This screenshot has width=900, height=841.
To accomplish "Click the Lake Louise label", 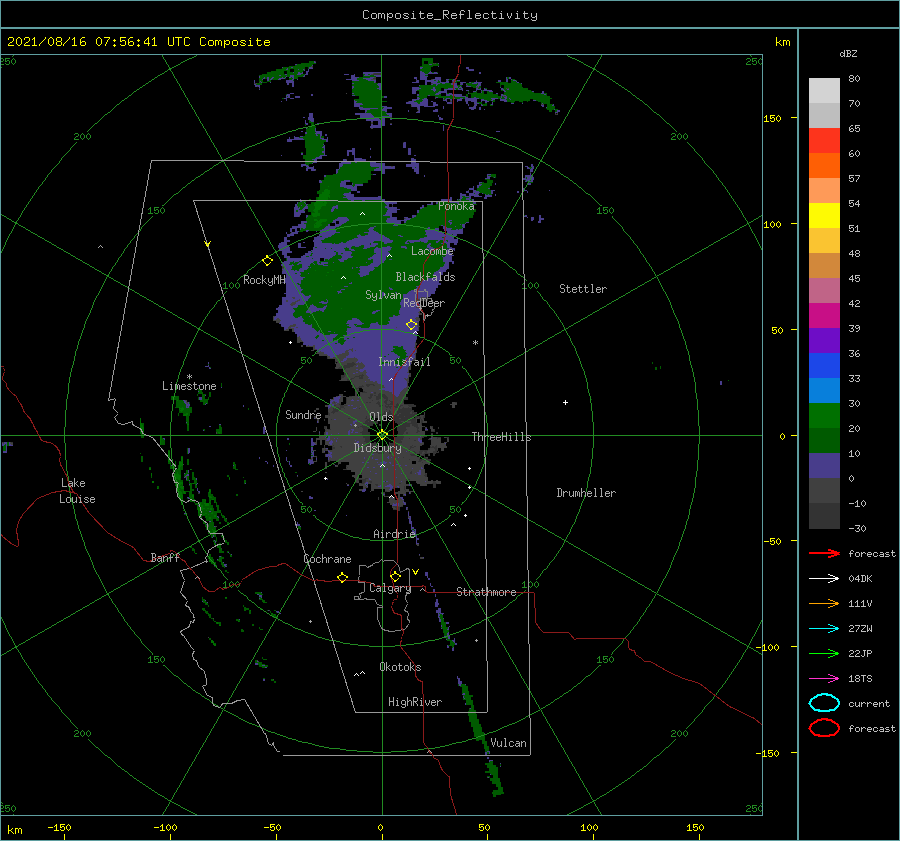I will (x=77, y=491).
